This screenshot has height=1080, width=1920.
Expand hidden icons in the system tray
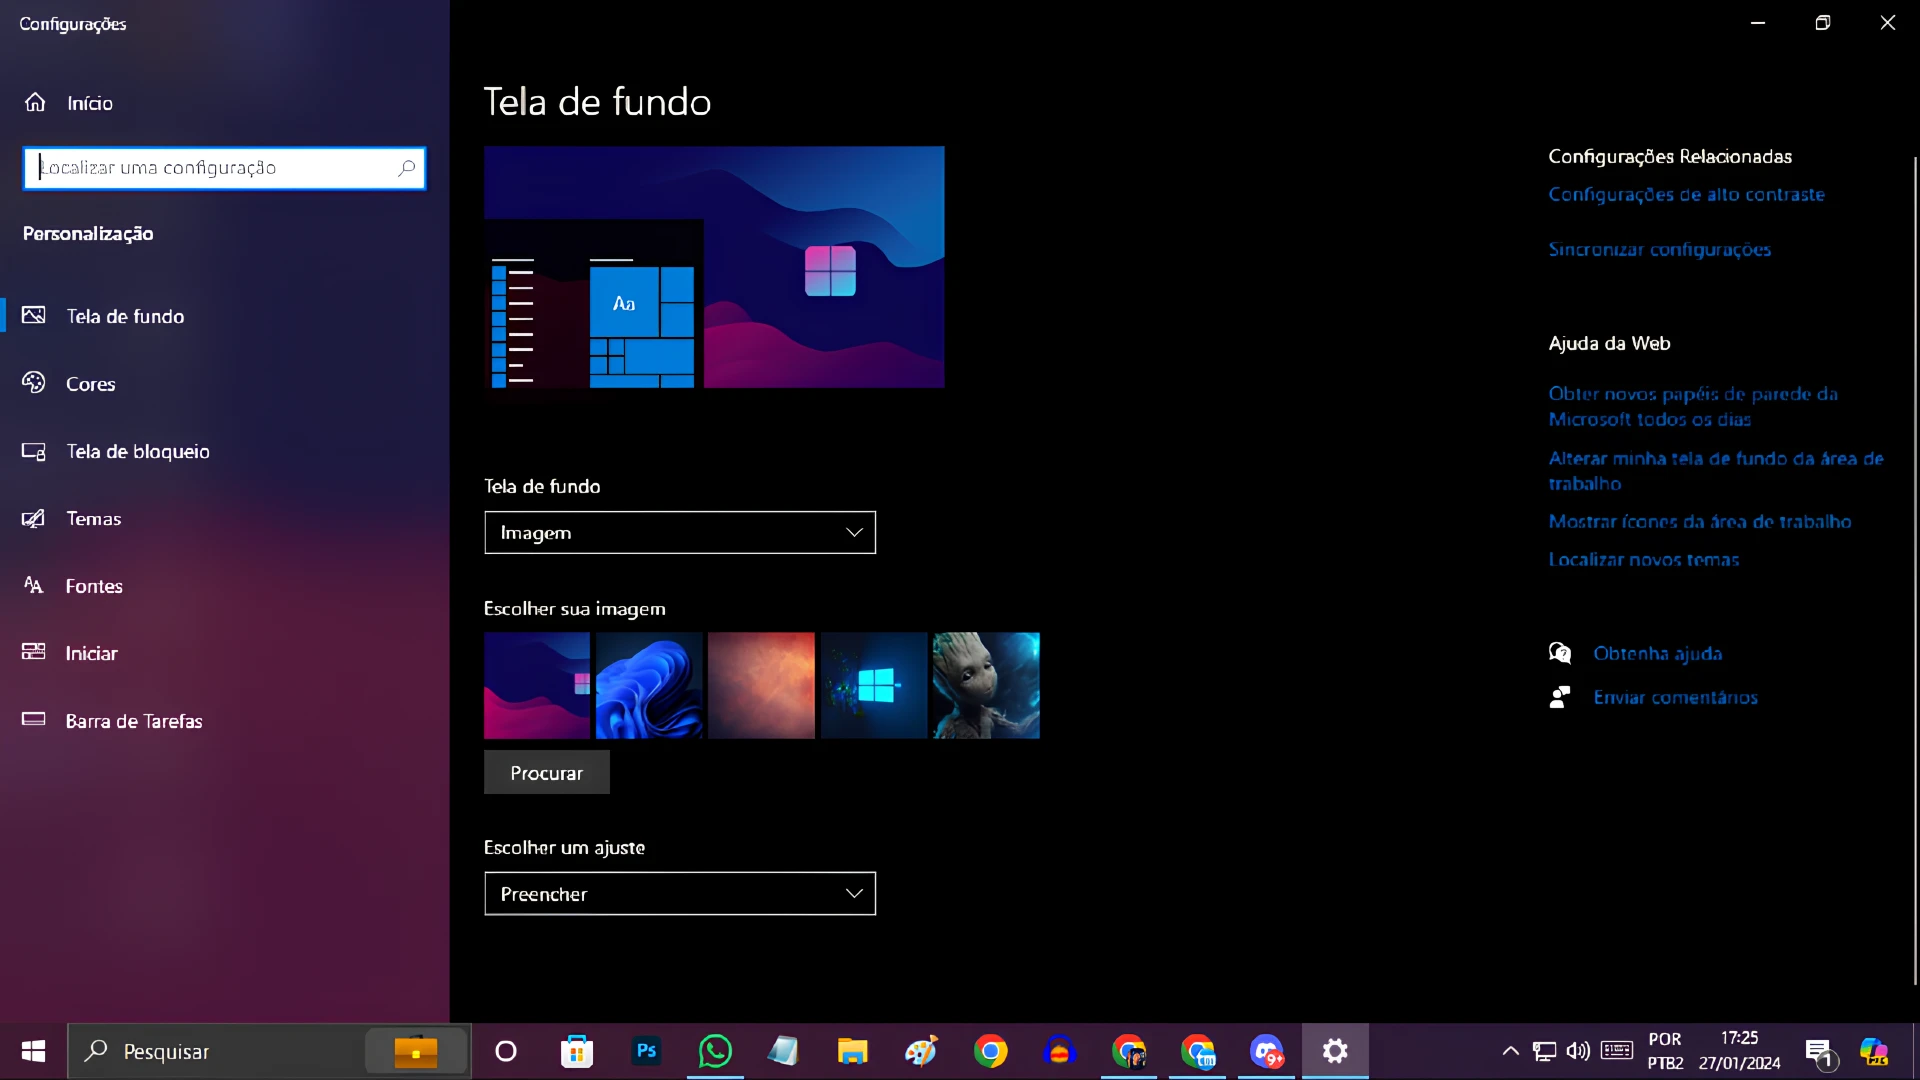coord(1510,1051)
